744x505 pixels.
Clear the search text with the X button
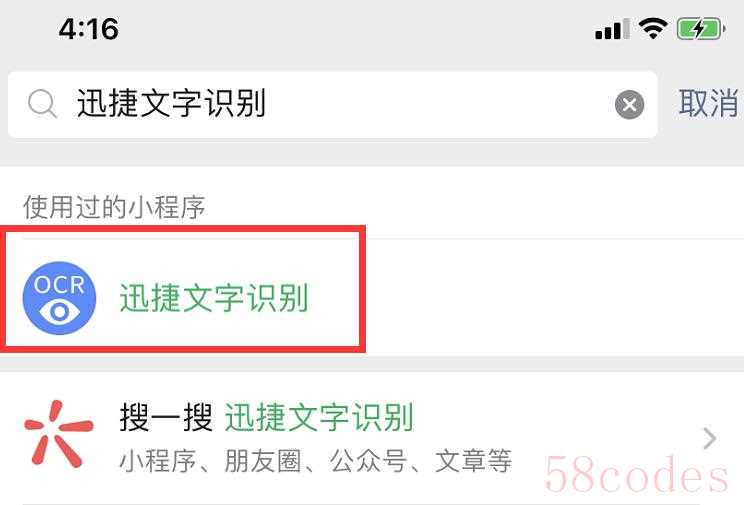pos(629,104)
